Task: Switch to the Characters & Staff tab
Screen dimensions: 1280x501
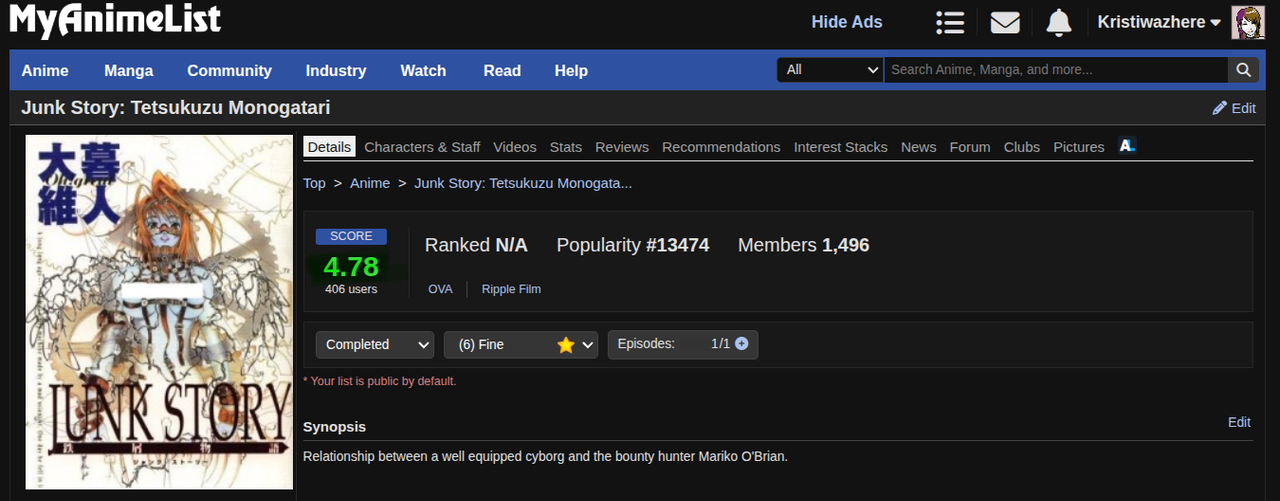Action: pyautogui.click(x=422, y=147)
